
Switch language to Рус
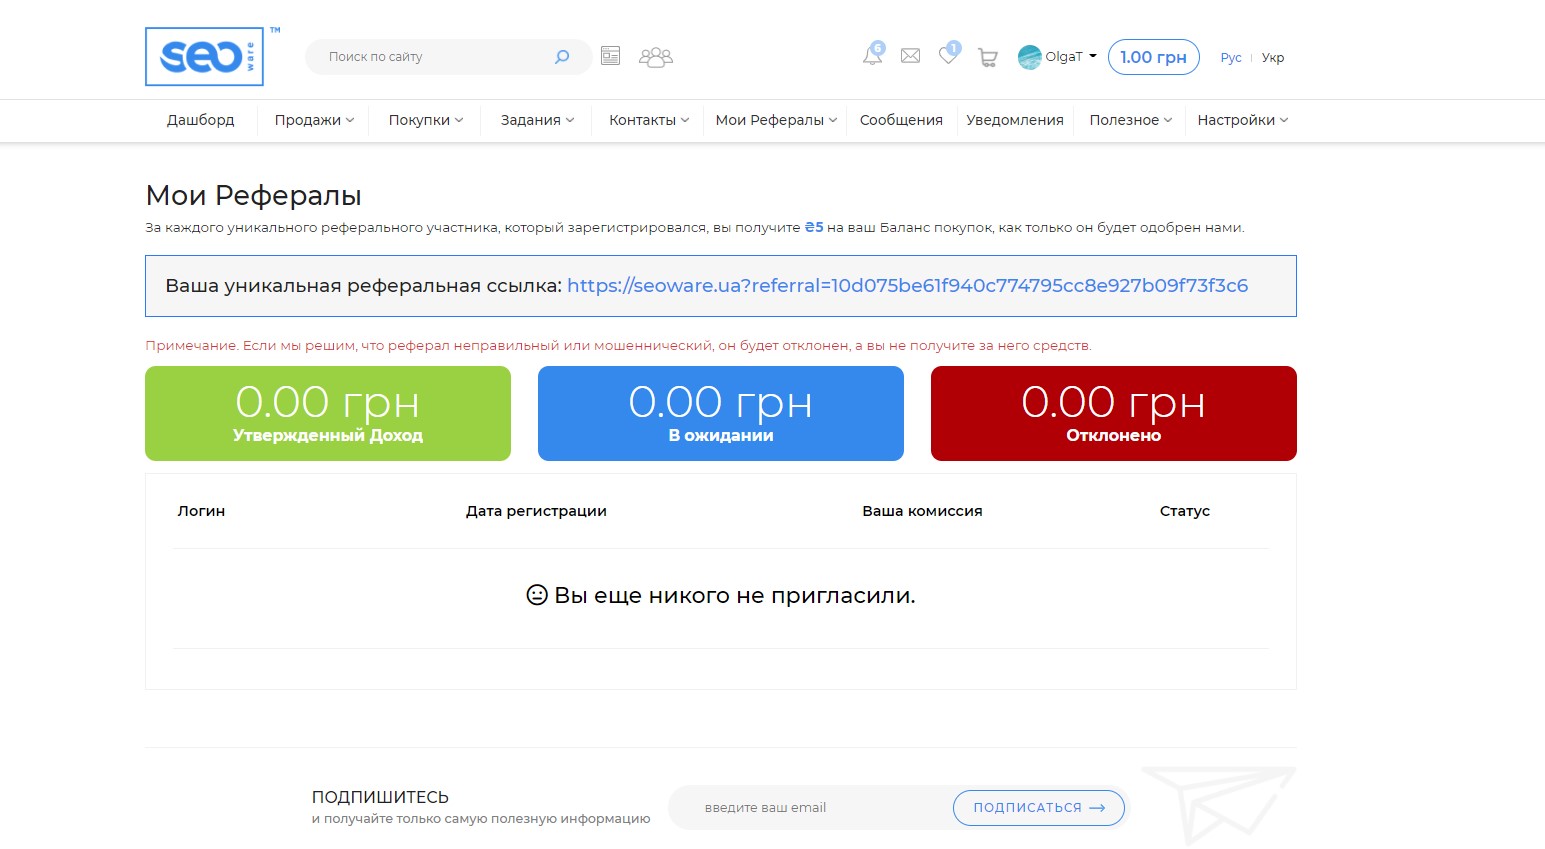(1231, 58)
